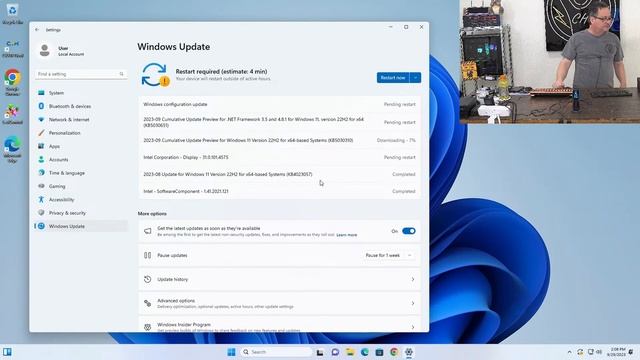Maximize the Settings window
Viewport: 640px width, 360px height.
point(406,27)
